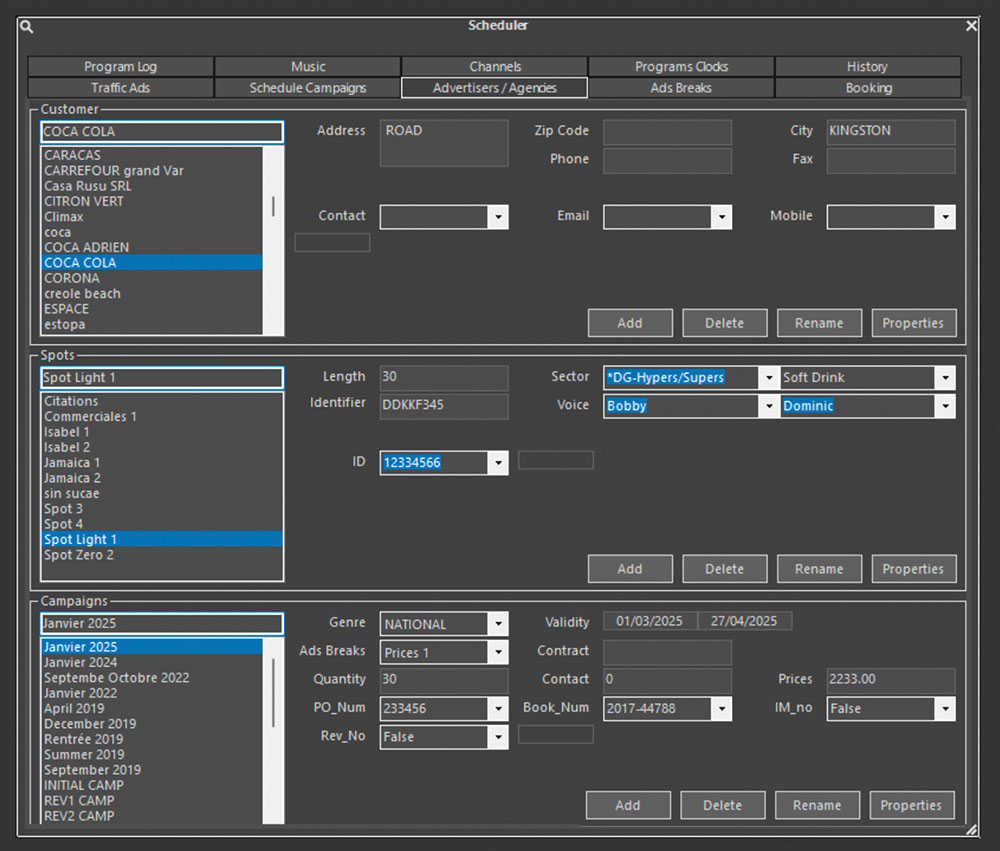Go to the Ads Breaks tab
This screenshot has width=1000, height=851.
(681, 88)
